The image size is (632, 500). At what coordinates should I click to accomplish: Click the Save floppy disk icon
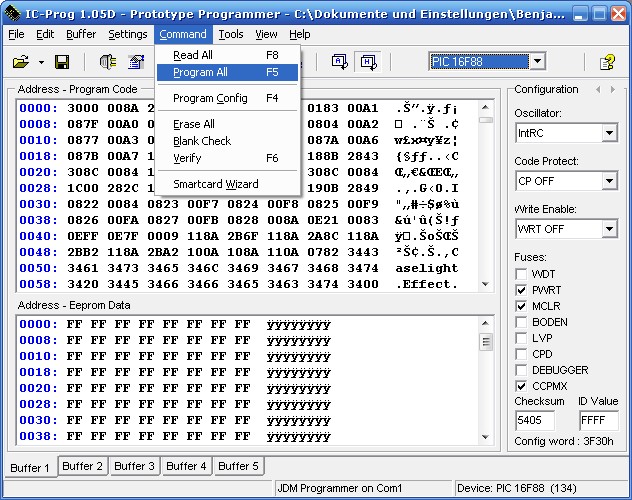click(x=62, y=62)
